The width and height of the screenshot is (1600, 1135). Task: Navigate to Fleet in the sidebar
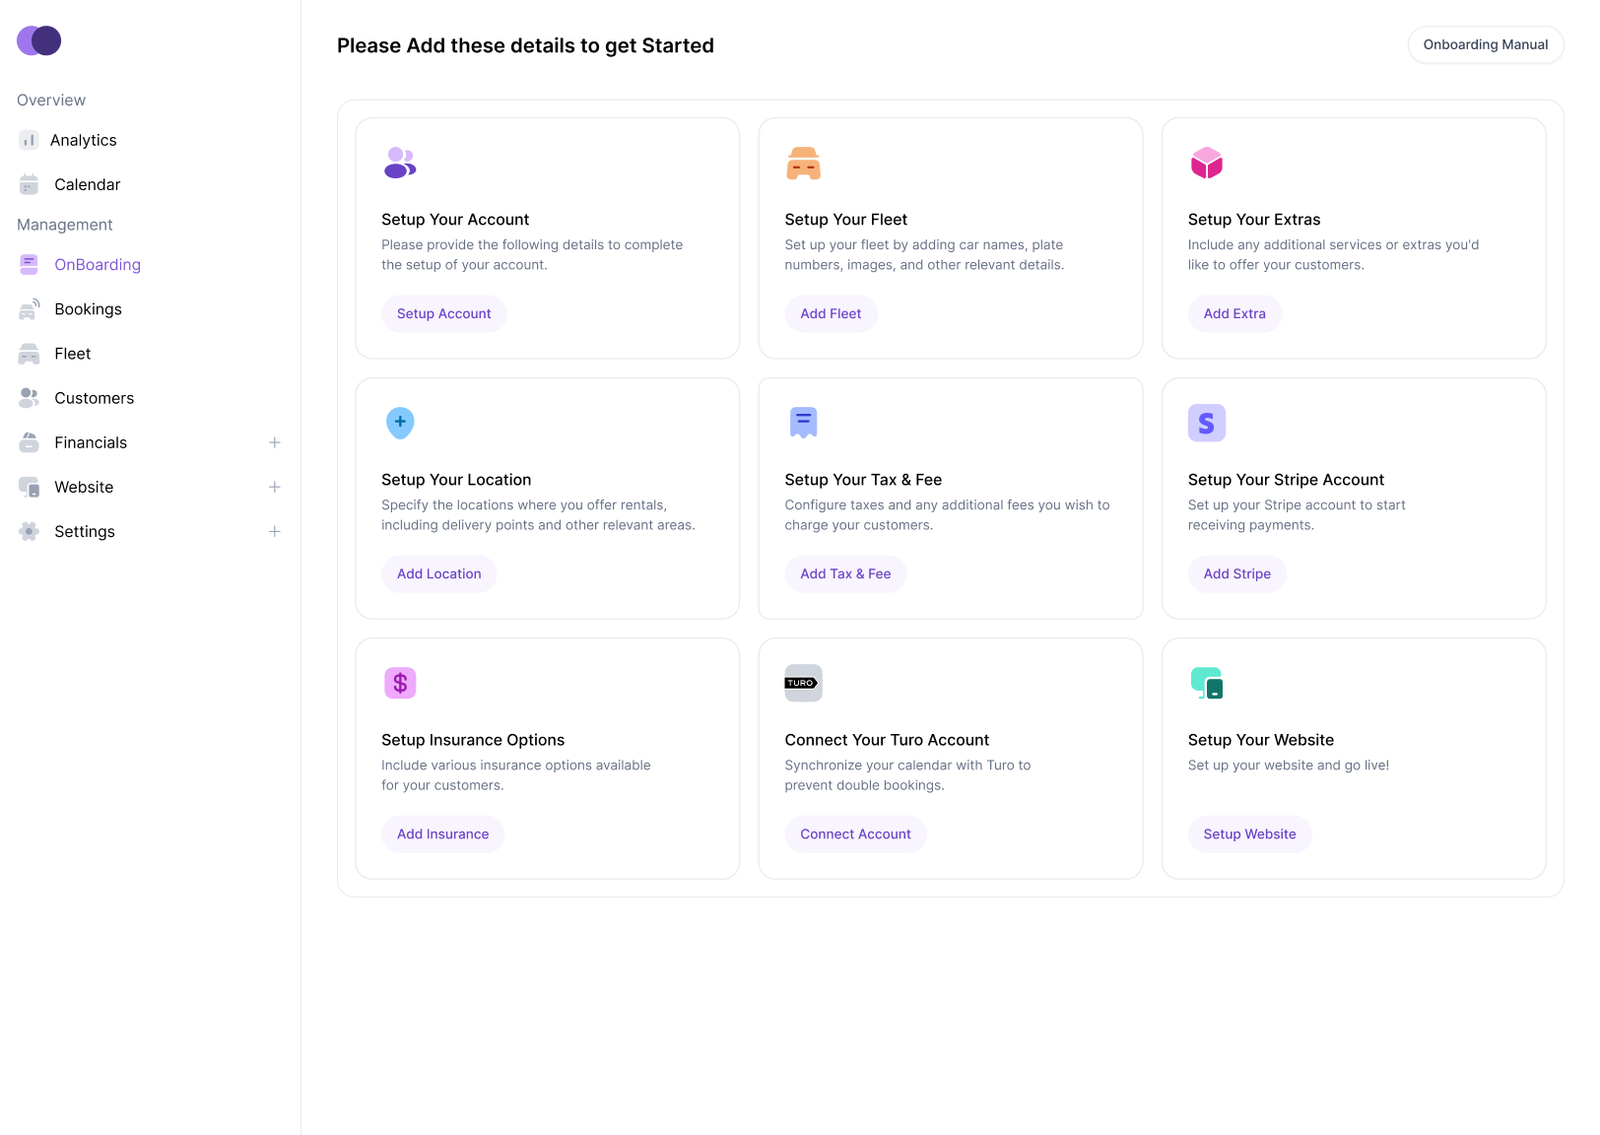[72, 353]
